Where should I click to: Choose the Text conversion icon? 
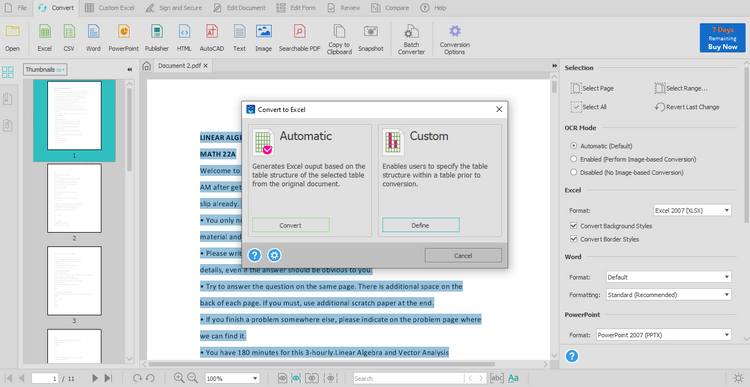(x=240, y=32)
